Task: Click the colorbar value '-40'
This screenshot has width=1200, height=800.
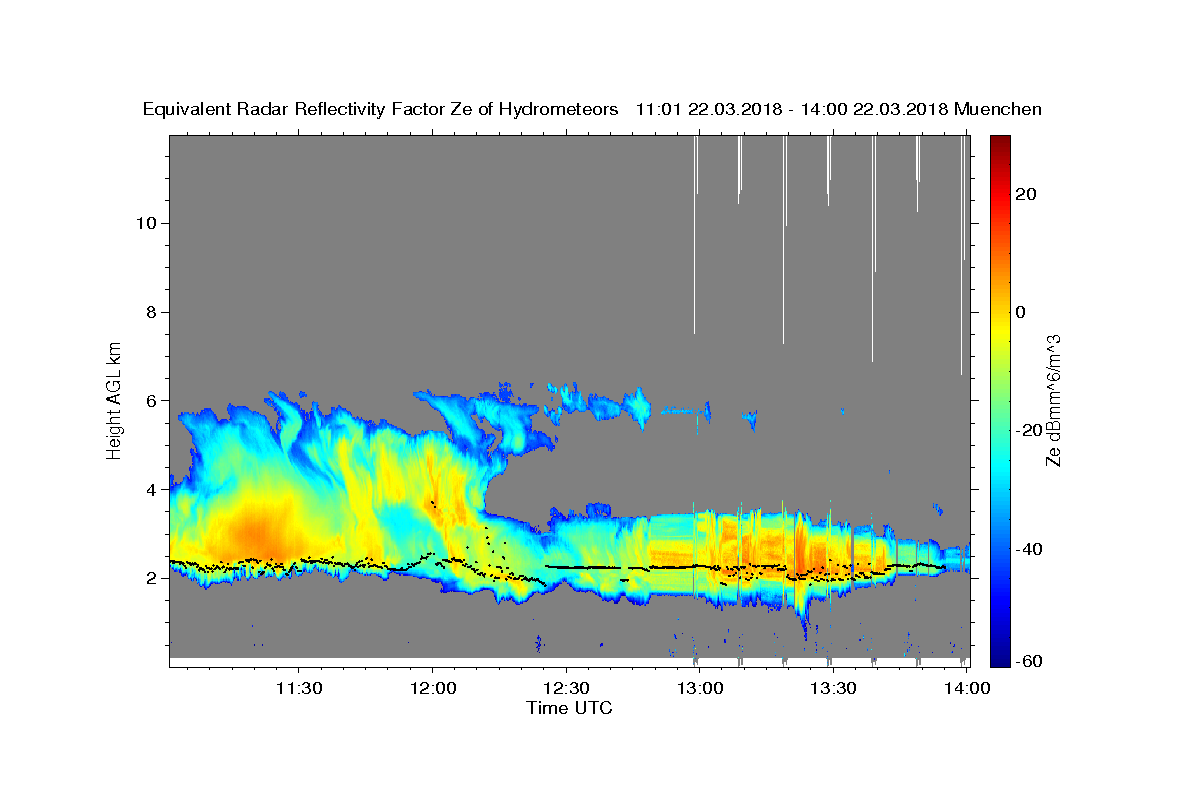Action: (x=1029, y=548)
